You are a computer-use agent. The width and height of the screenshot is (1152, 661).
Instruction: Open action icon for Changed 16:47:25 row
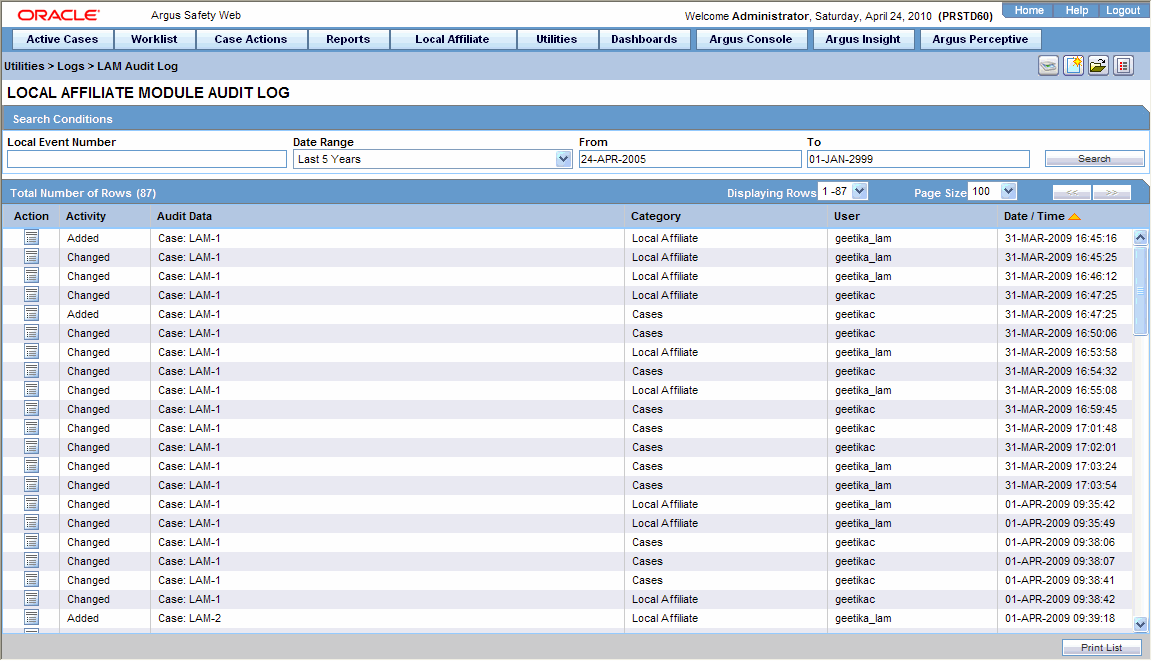pos(31,295)
